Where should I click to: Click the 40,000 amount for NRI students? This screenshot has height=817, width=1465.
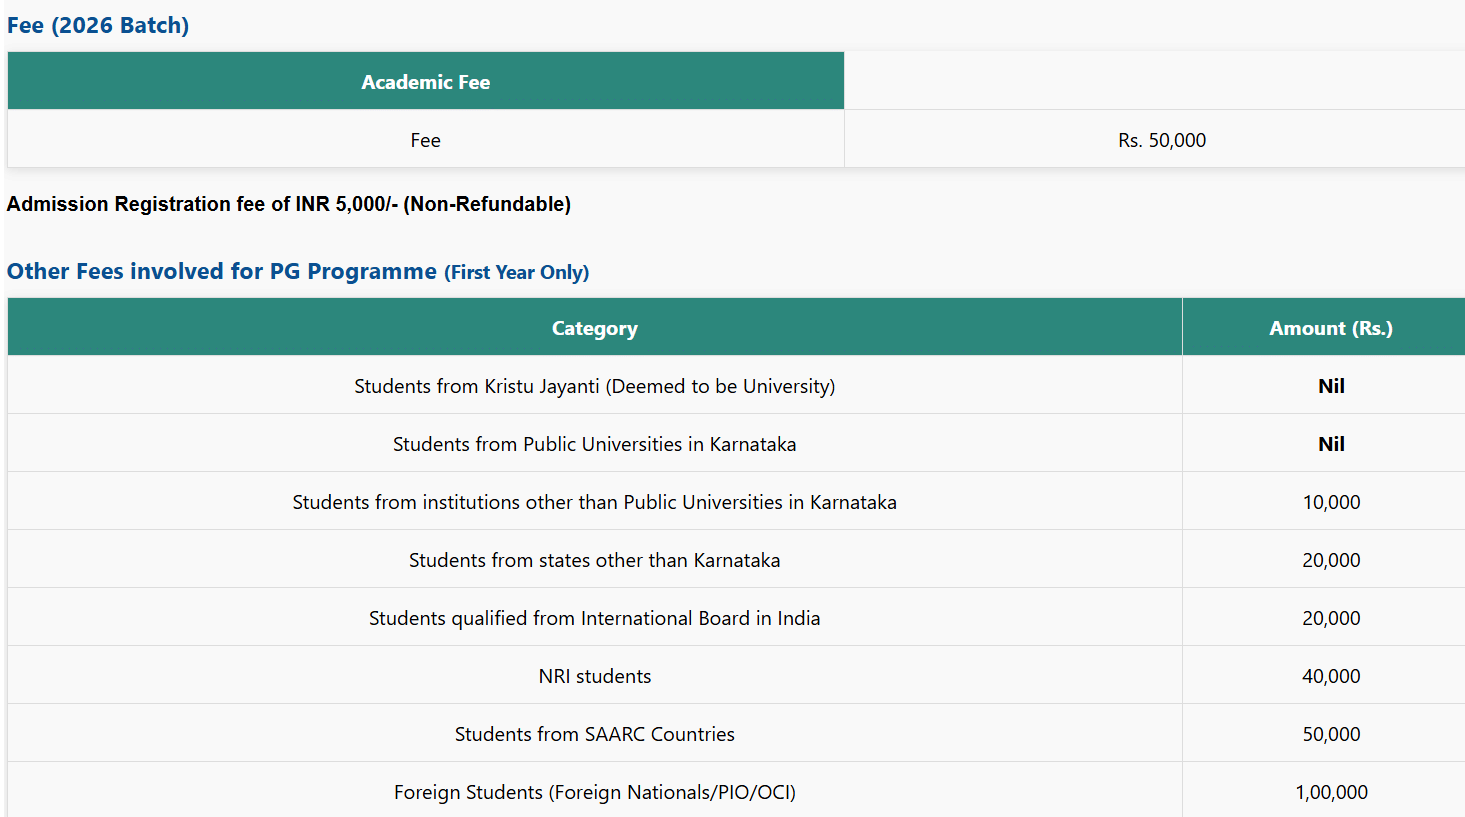[x=1331, y=676]
